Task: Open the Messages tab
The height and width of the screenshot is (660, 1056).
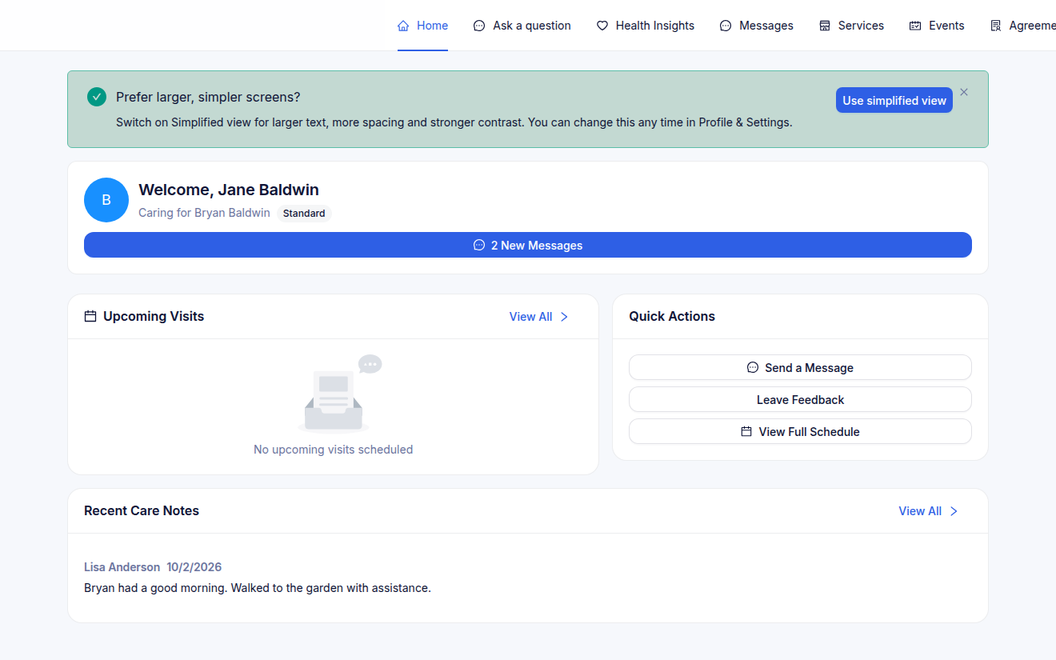Action: pos(756,26)
